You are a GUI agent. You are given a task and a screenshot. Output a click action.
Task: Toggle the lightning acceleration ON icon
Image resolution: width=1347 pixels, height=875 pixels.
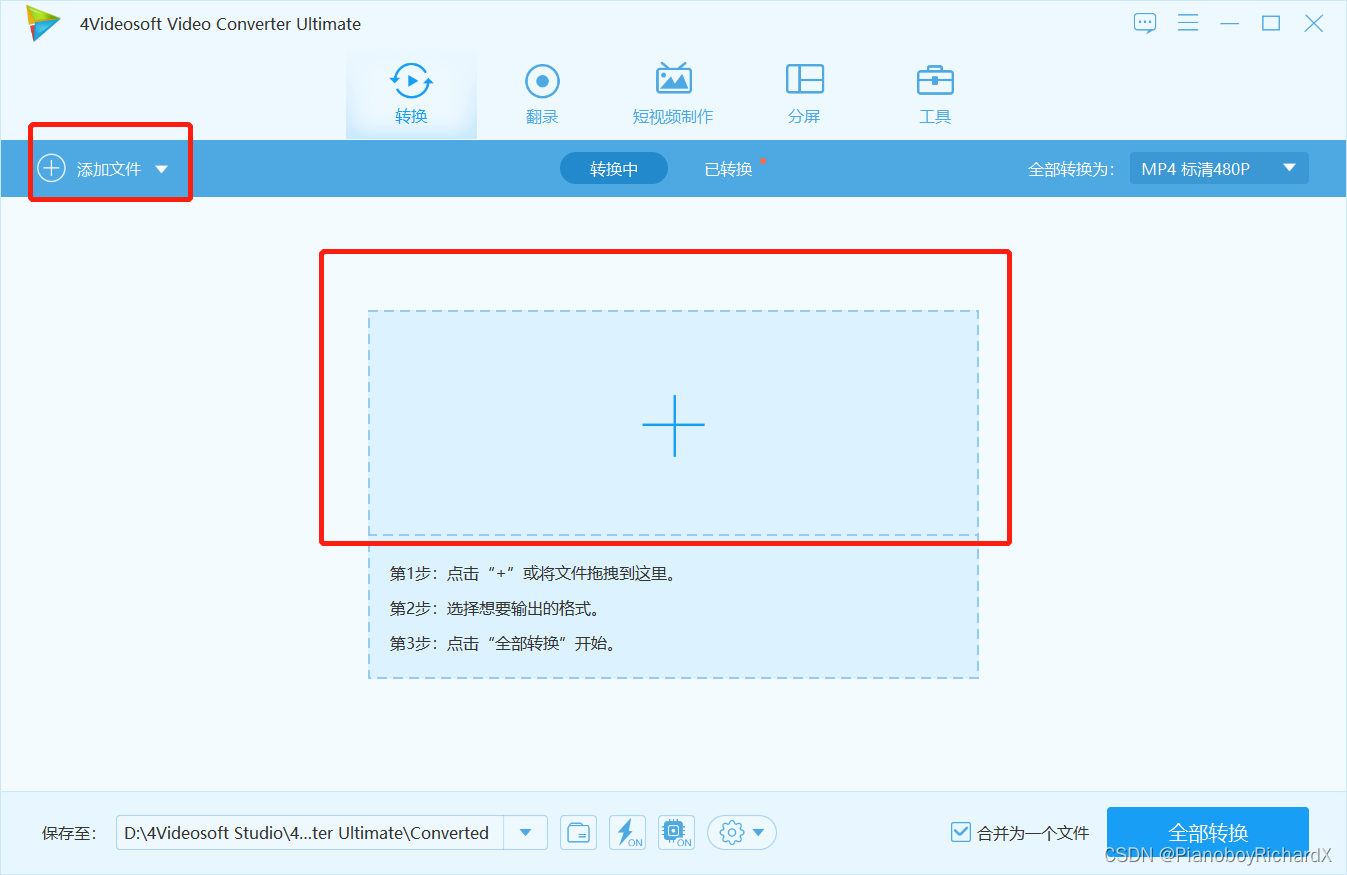pos(627,832)
